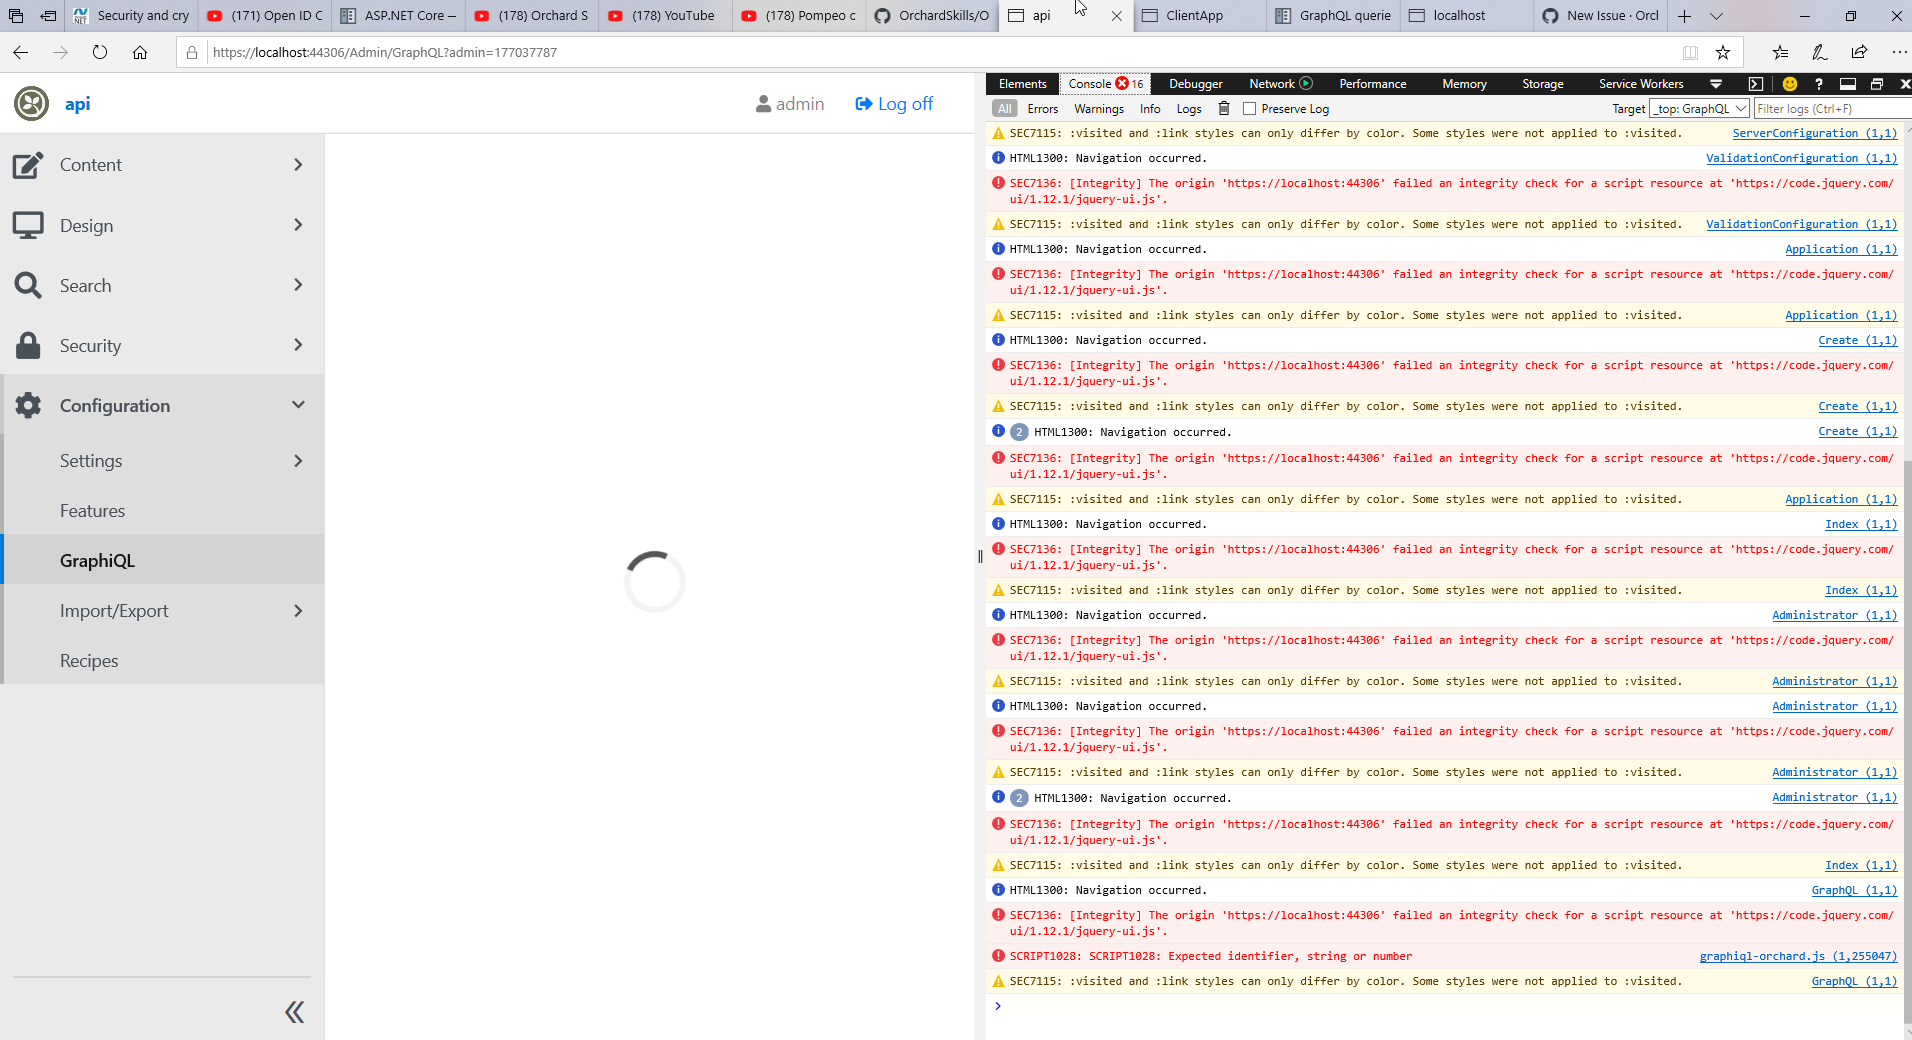The height and width of the screenshot is (1040, 1912).
Task: Collapse sidebar with double-chevron icon
Action: [x=294, y=1012]
